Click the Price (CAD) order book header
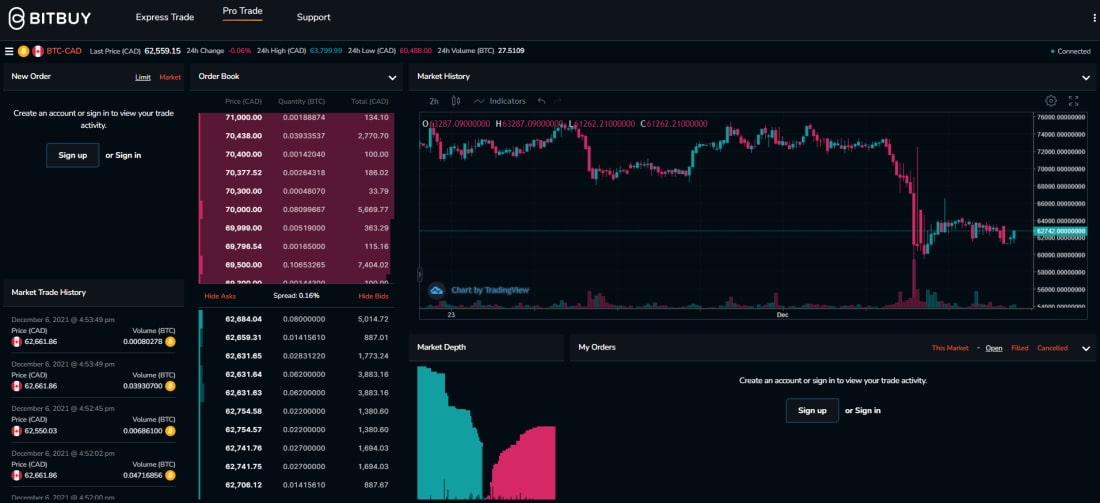1100x503 pixels. pos(243,102)
